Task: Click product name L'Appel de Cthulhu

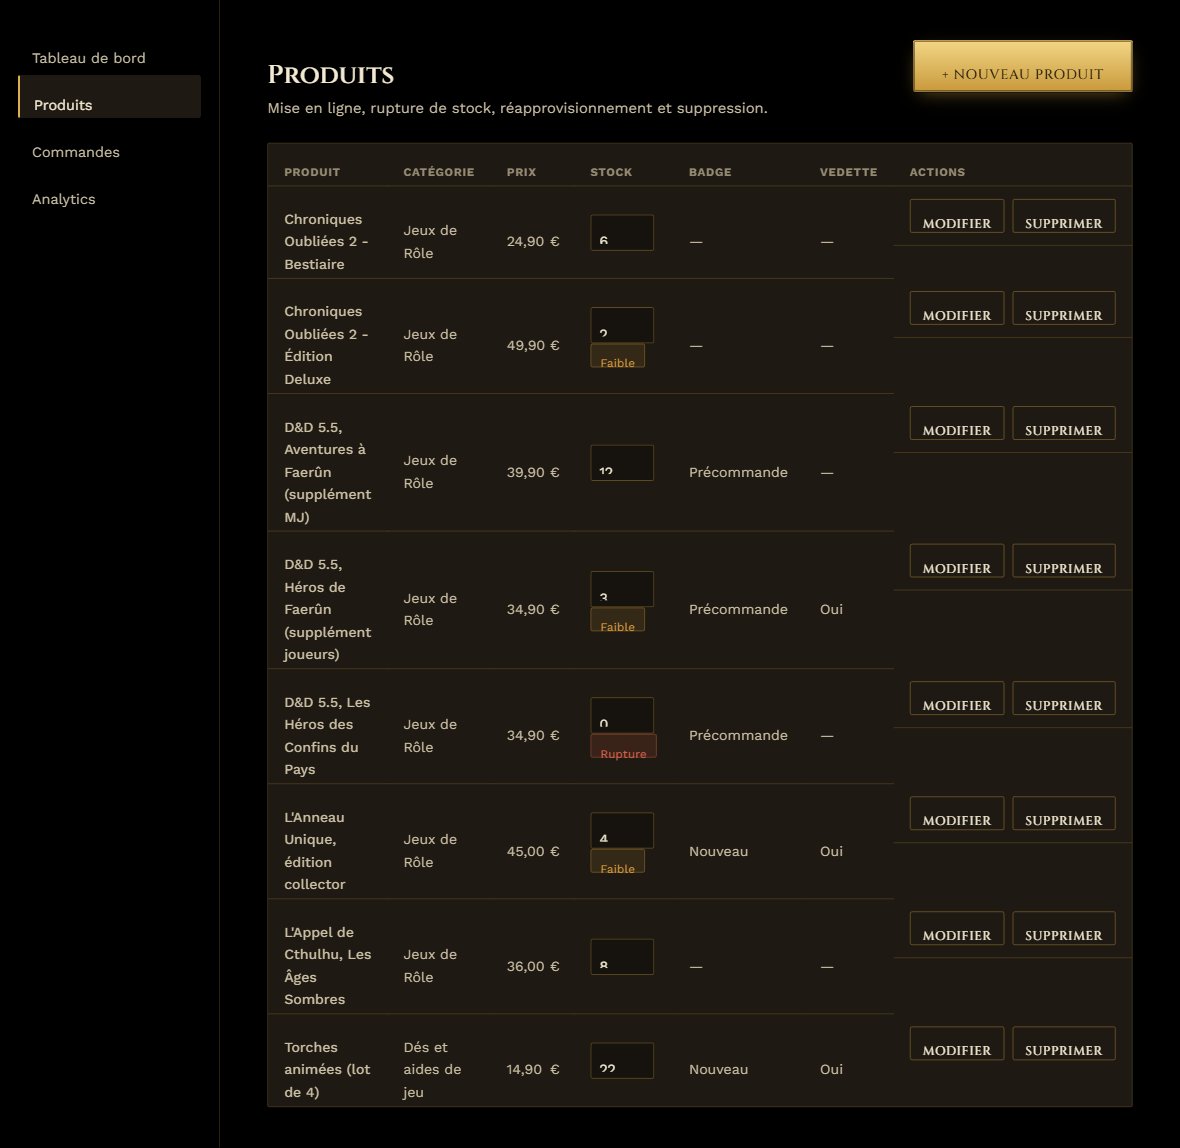Action: click(327, 966)
